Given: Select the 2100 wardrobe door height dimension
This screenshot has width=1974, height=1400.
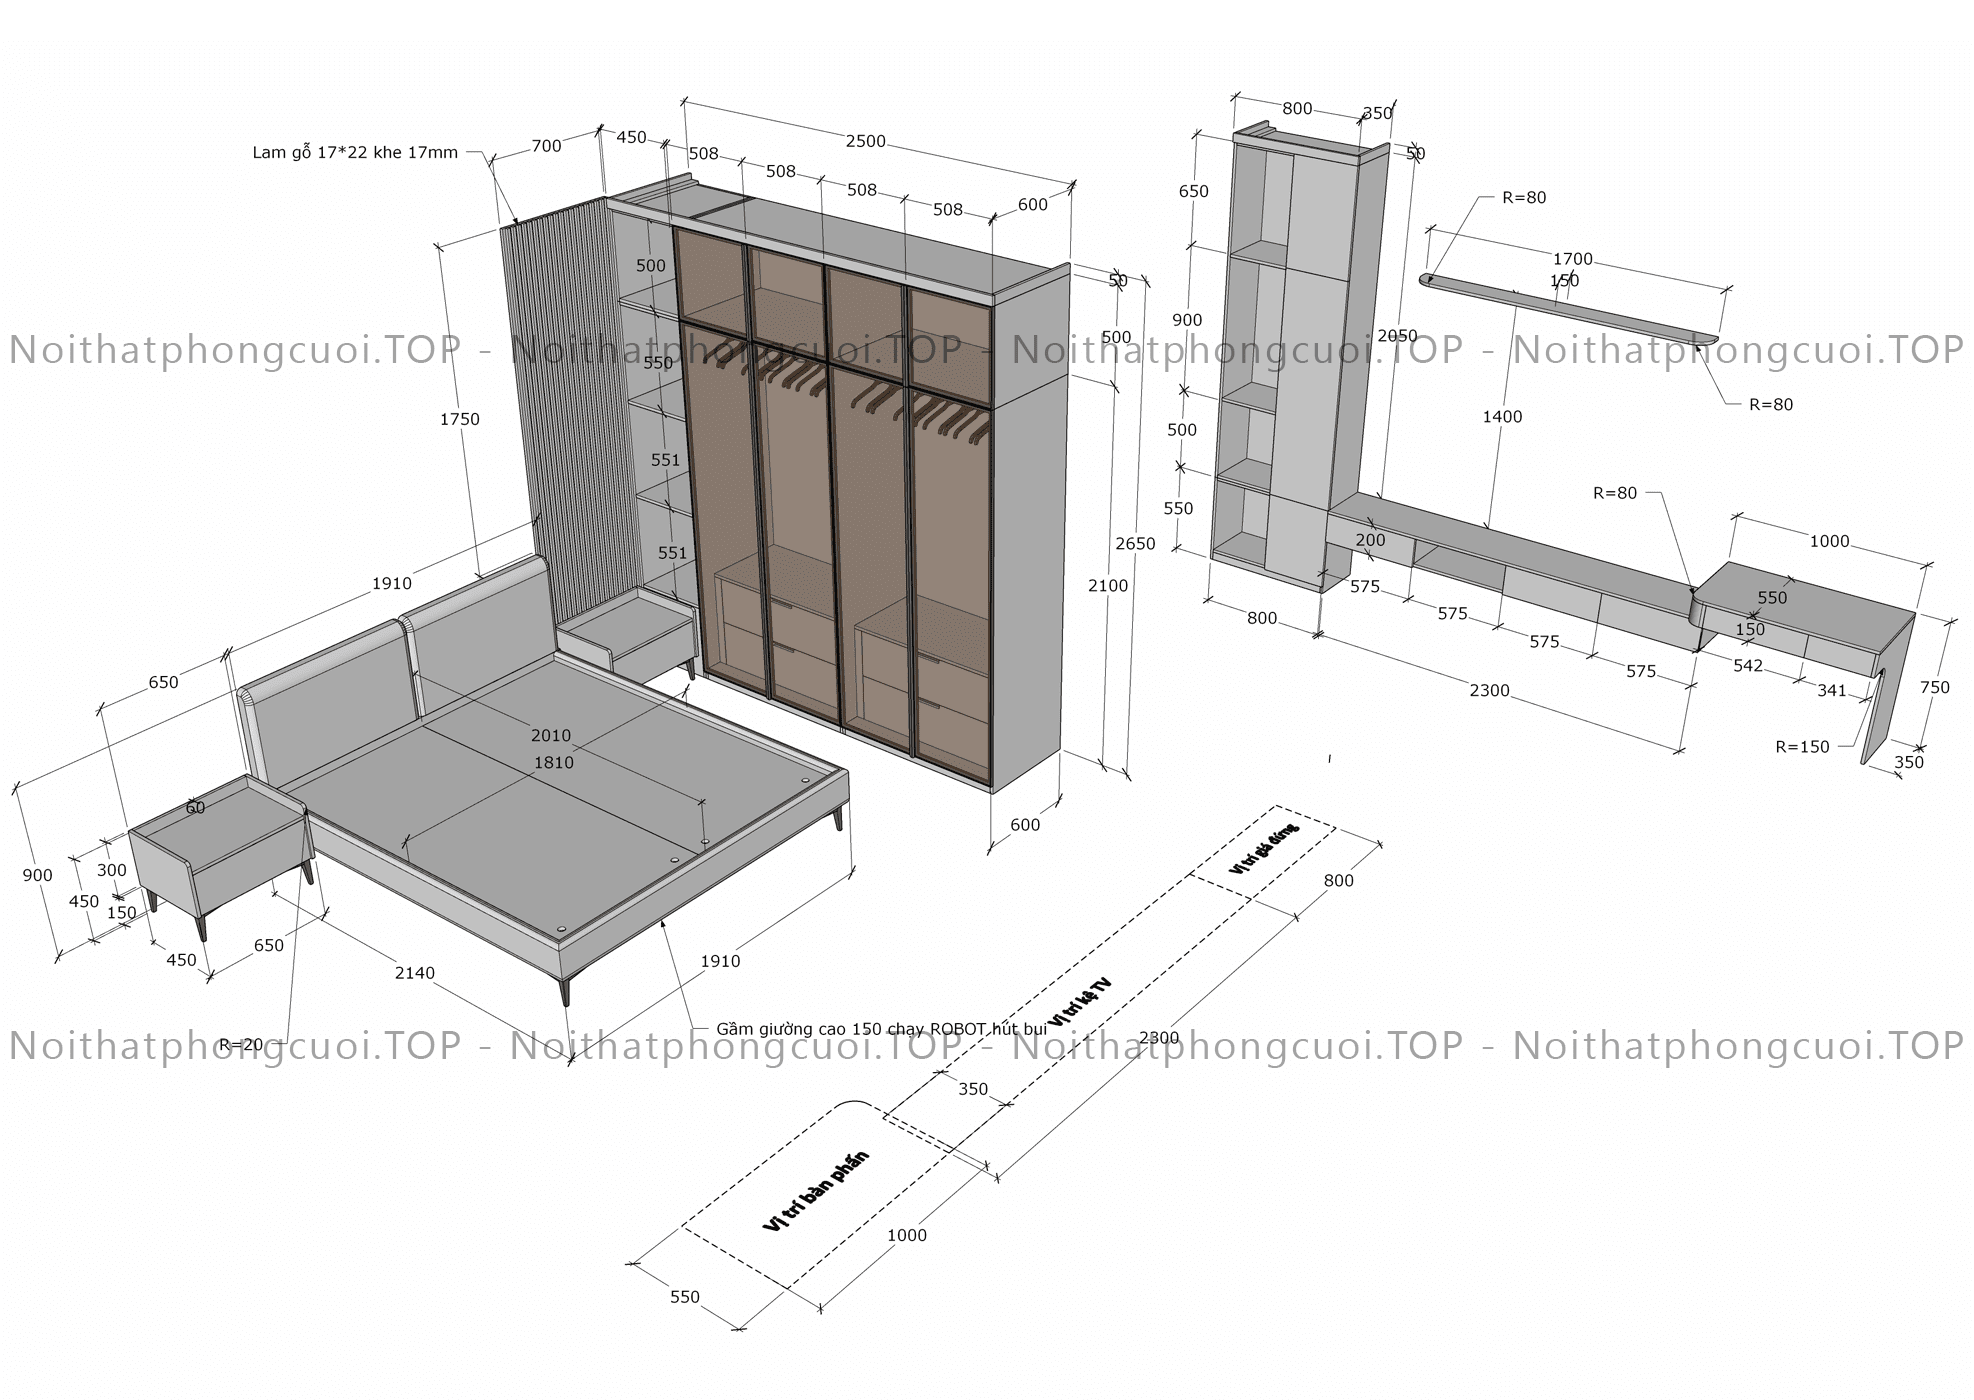Looking at the screenshot, I should point(1107,586).
